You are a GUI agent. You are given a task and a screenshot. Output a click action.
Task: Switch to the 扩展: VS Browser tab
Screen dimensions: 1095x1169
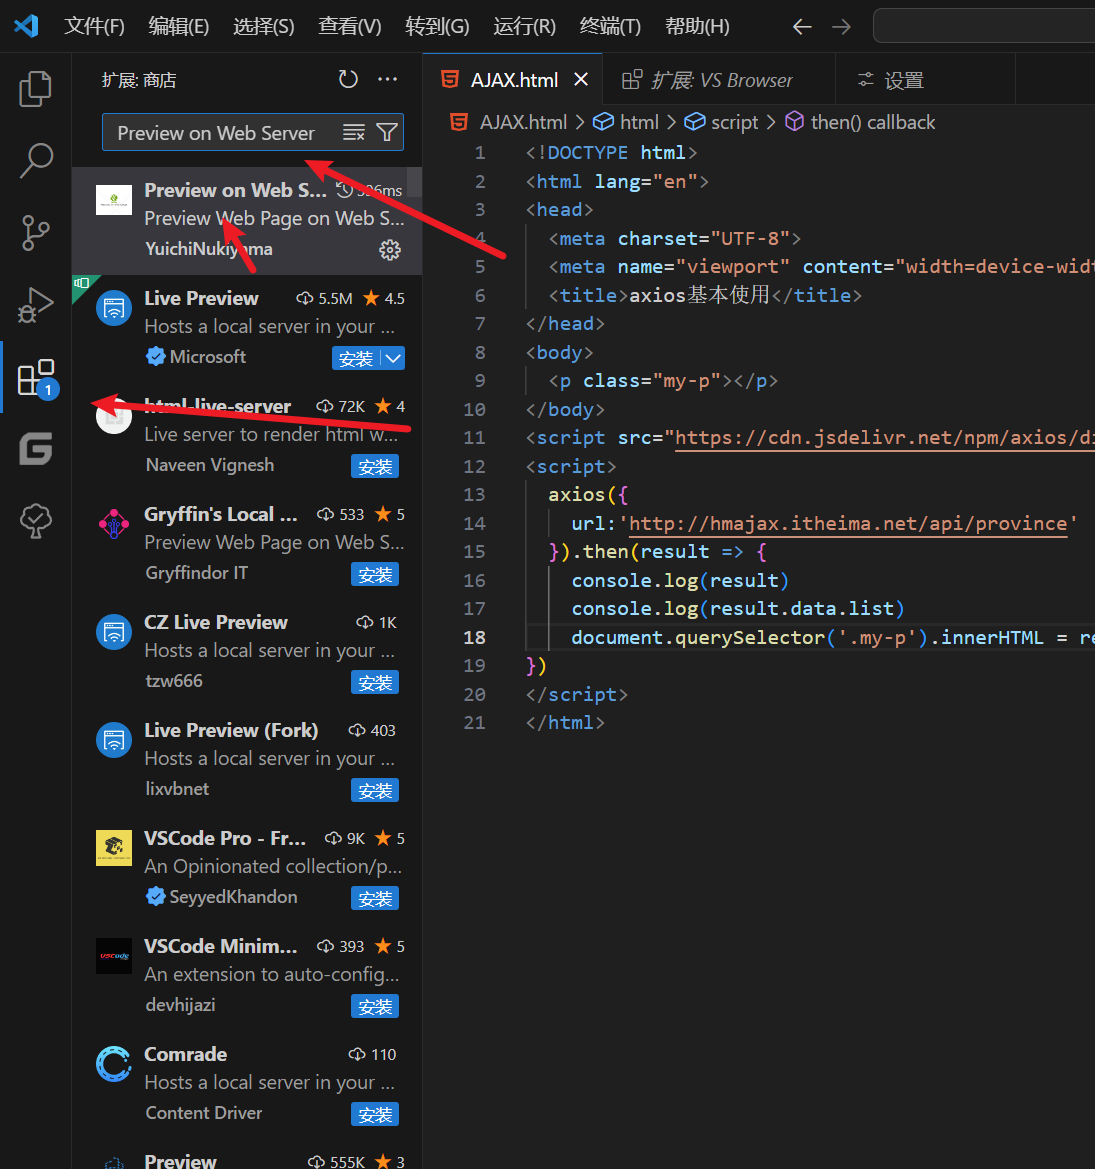(719, 79)
